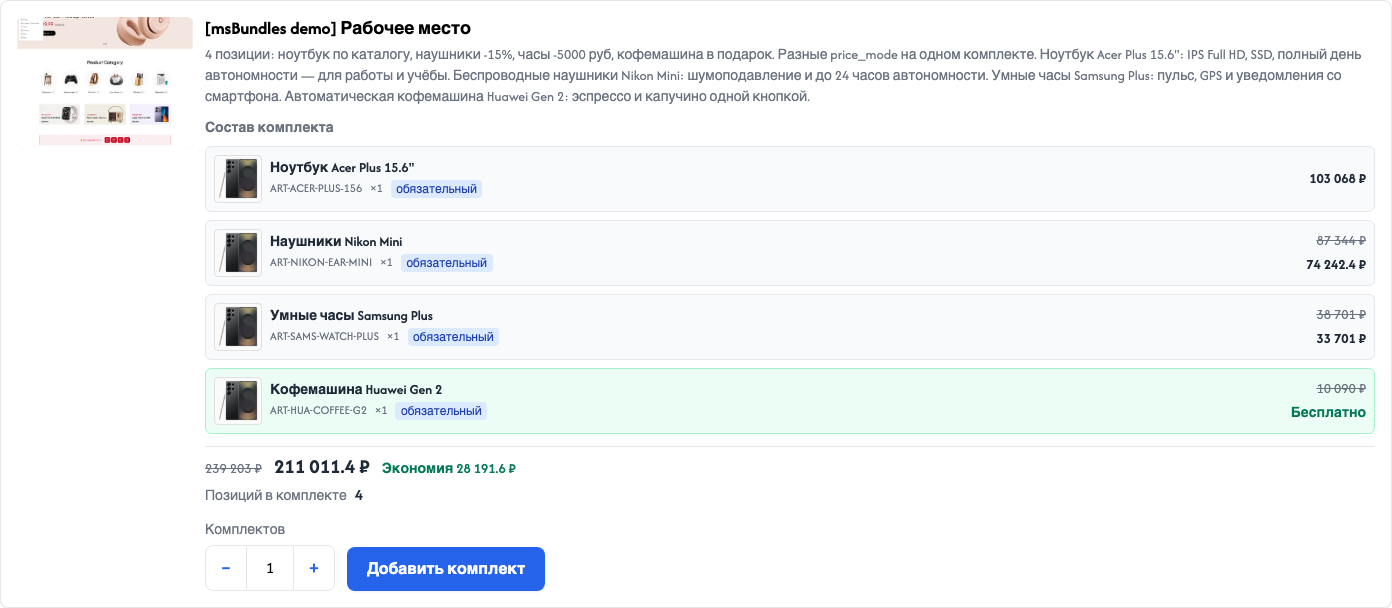Click the Умные часы Samsung Plus thumbnail
Image resolution: width=1392 pixels, height=608 pixels.
[238, 327]
